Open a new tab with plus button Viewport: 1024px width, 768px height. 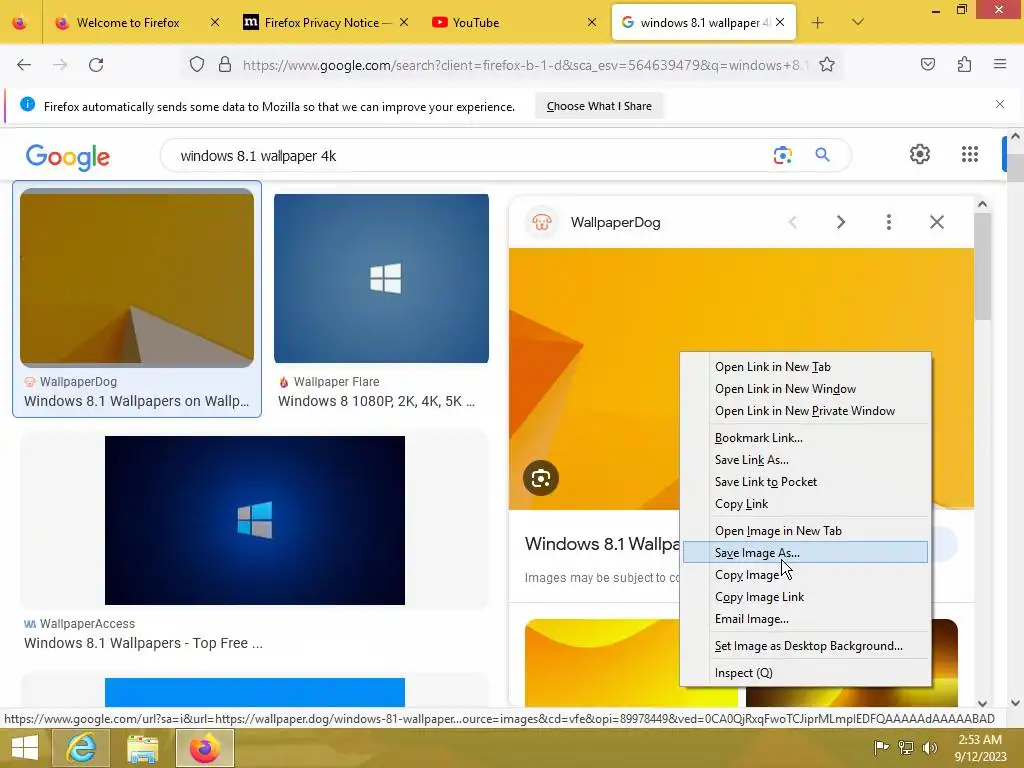coord(818,23)
